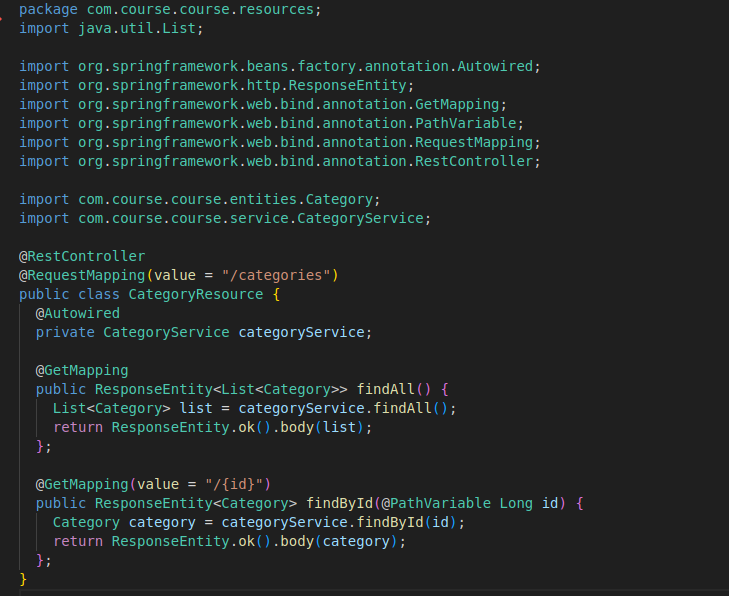
Task: Click @PathVariable in the method parameter
Action: pyautogui.click(x=436, y=503)
